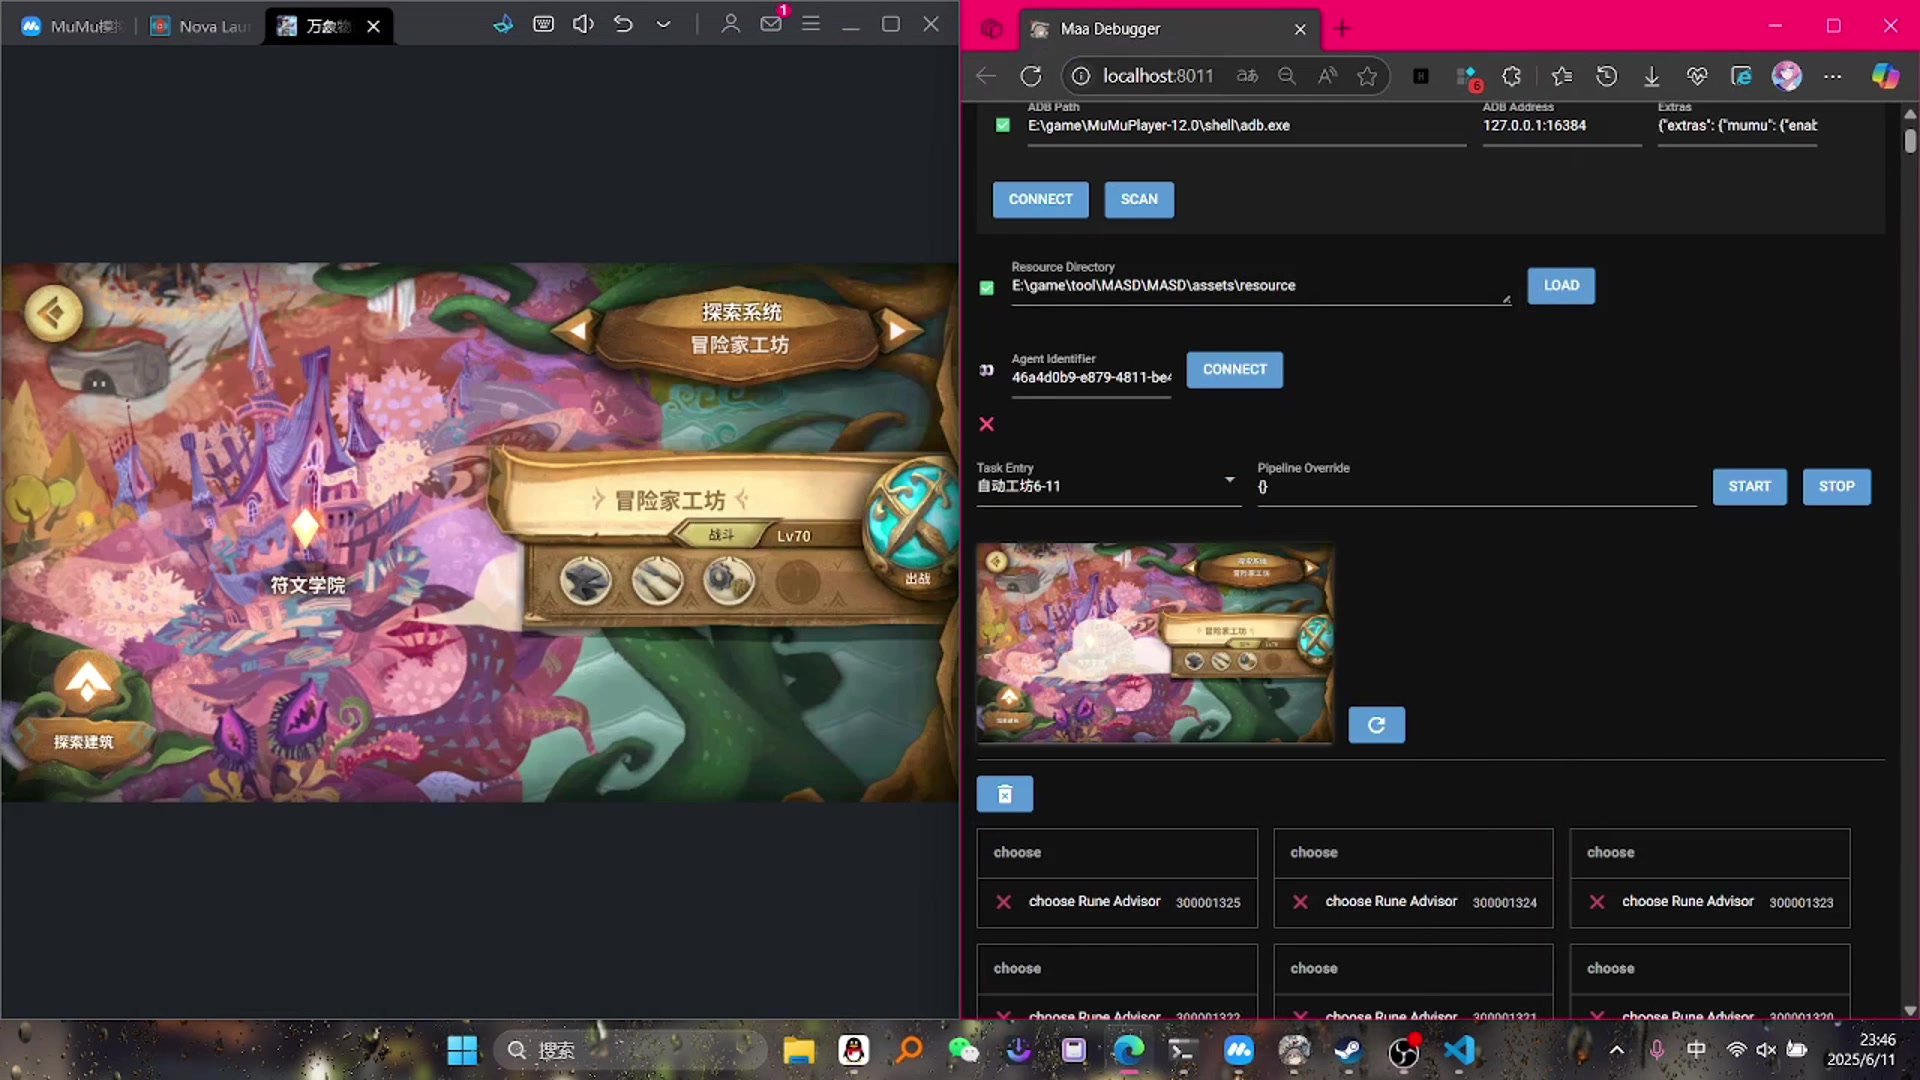Open Windows Start menu
This screenshot has height=1080, width=1920.
462,1050
